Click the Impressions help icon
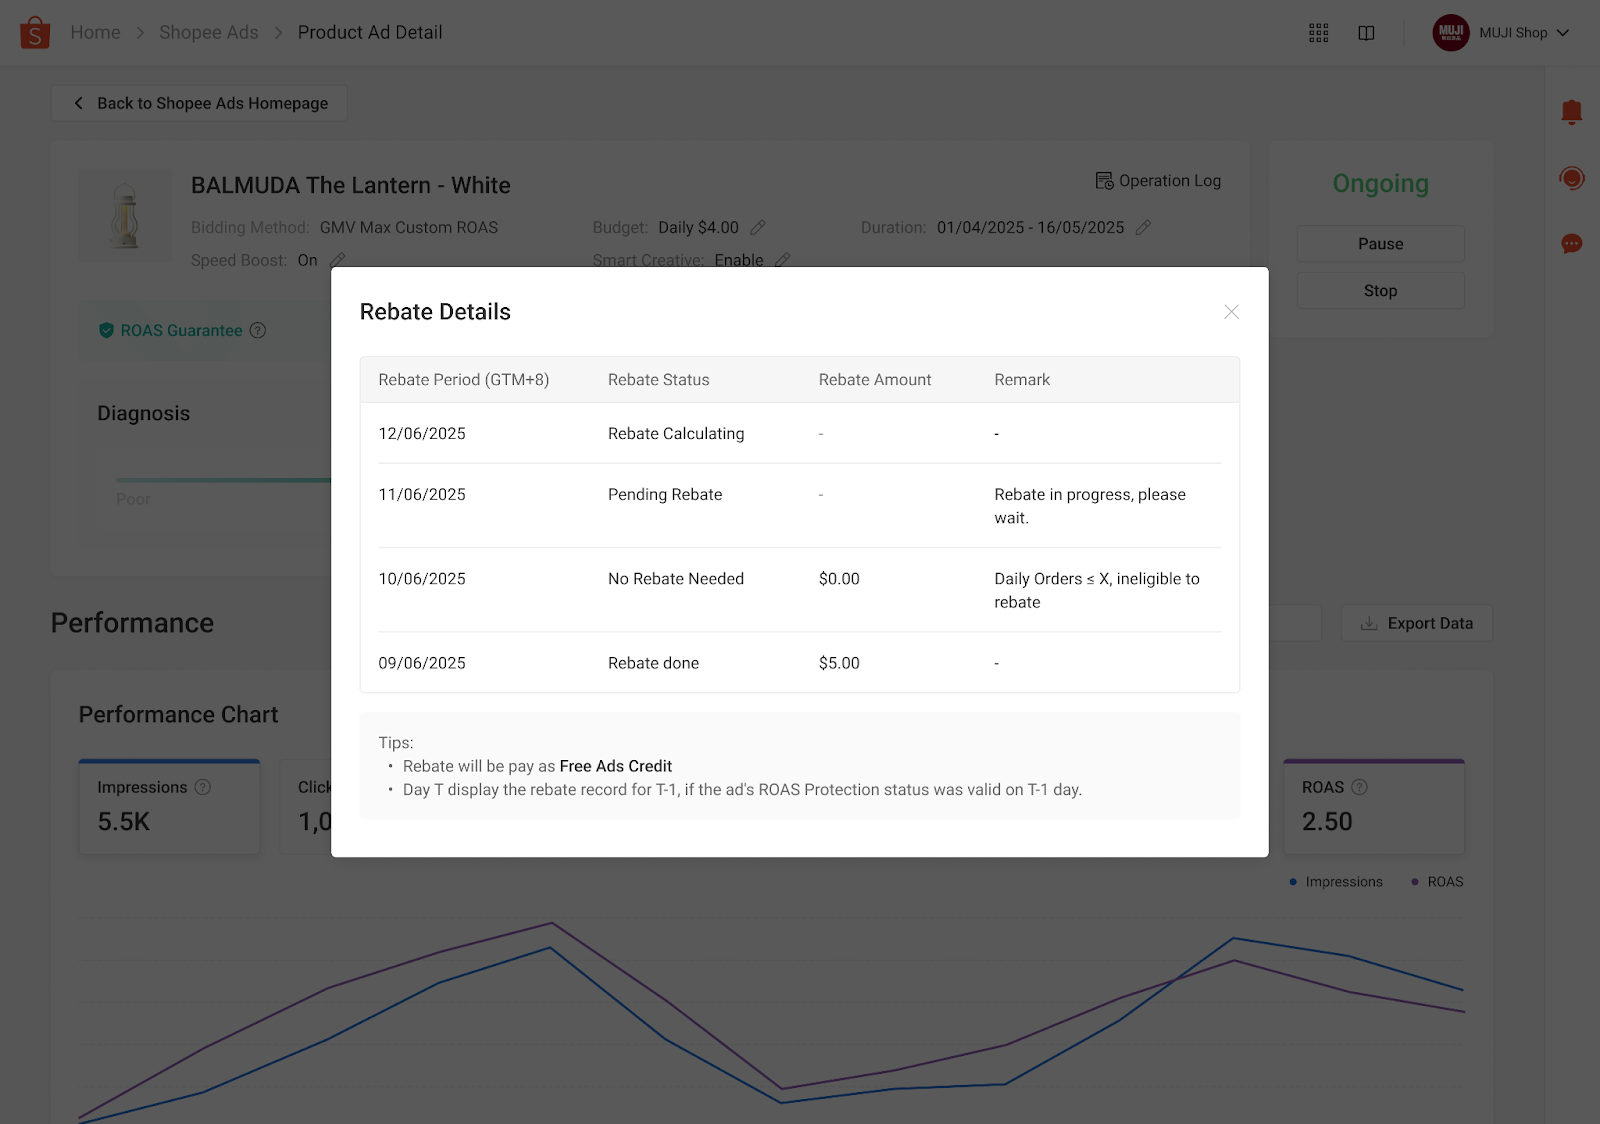The height and width of the screenshot is (1124, 1600). [203, 787]
